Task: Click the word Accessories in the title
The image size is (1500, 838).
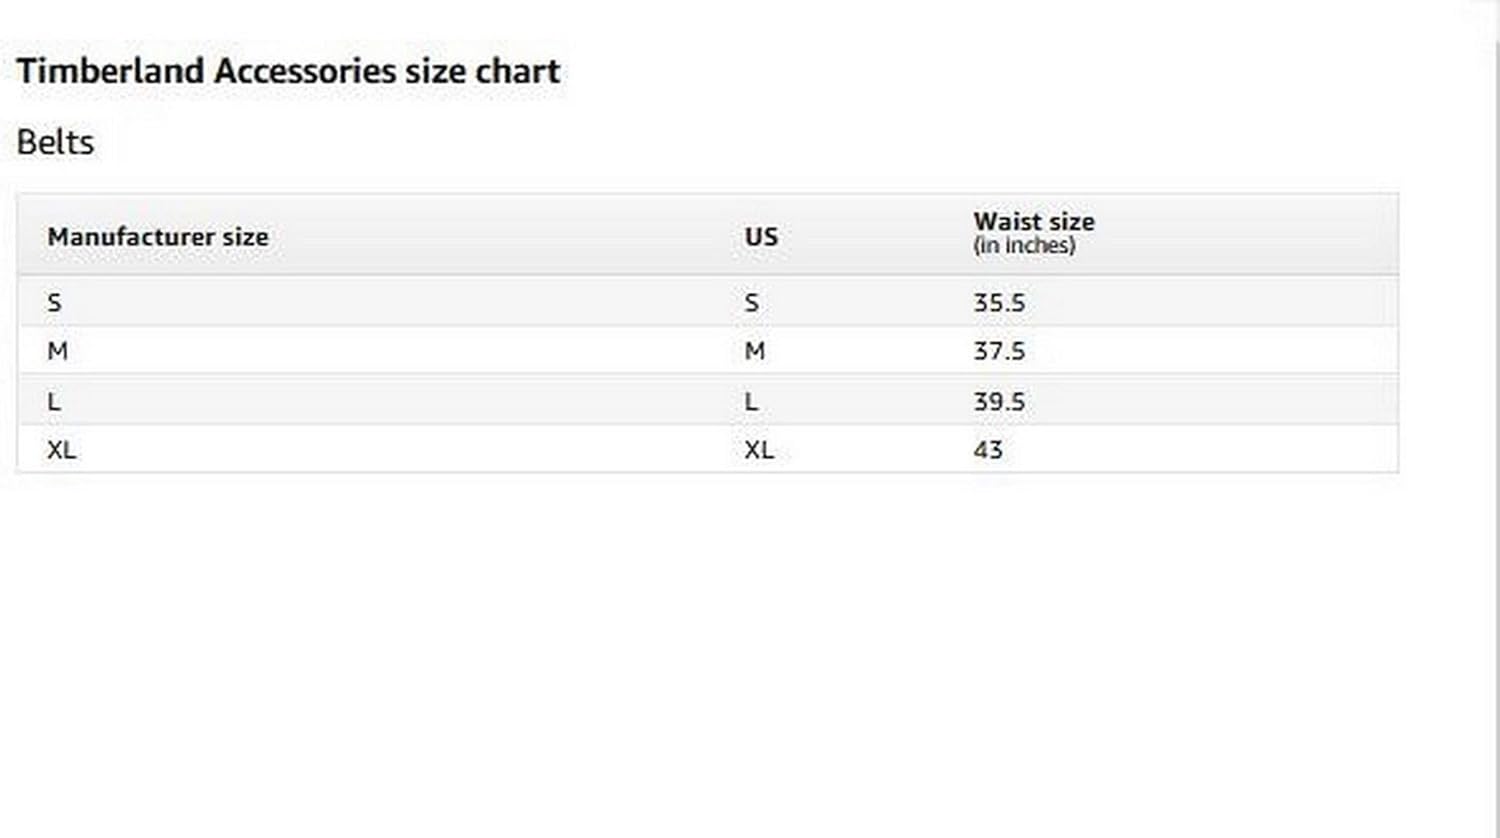Action: pyautogui.click(x=305, y=71)
